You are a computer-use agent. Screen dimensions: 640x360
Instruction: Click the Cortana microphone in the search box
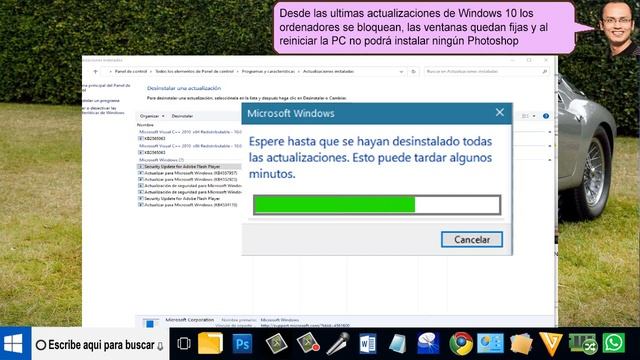[160, 346]
